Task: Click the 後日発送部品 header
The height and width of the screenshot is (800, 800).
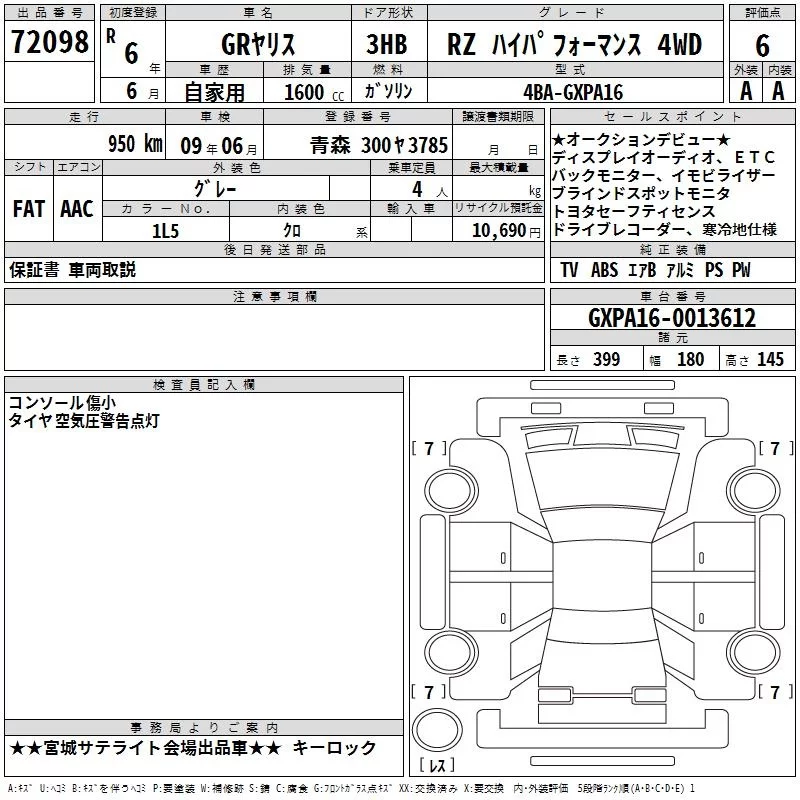Action: 274,249
